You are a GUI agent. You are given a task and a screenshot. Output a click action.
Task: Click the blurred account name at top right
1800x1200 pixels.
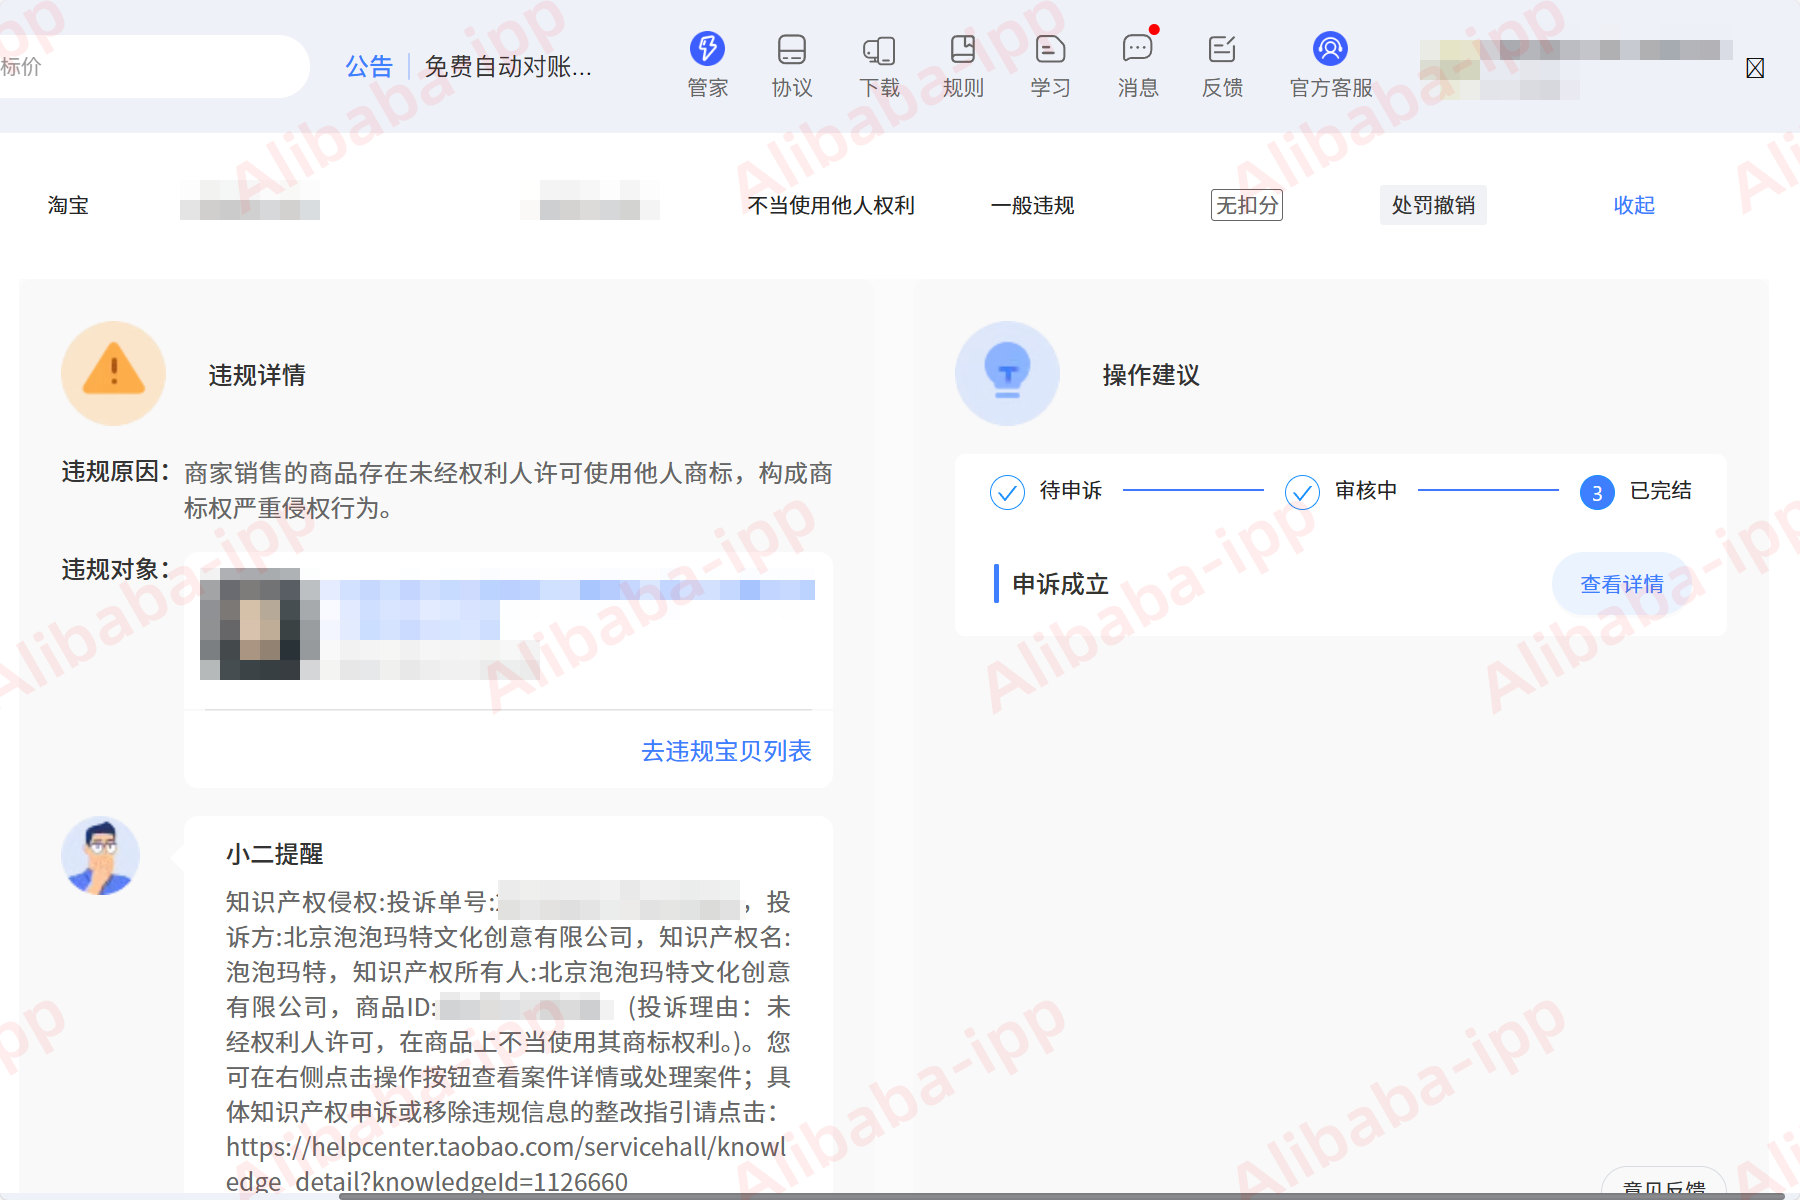click(1575, 68)
